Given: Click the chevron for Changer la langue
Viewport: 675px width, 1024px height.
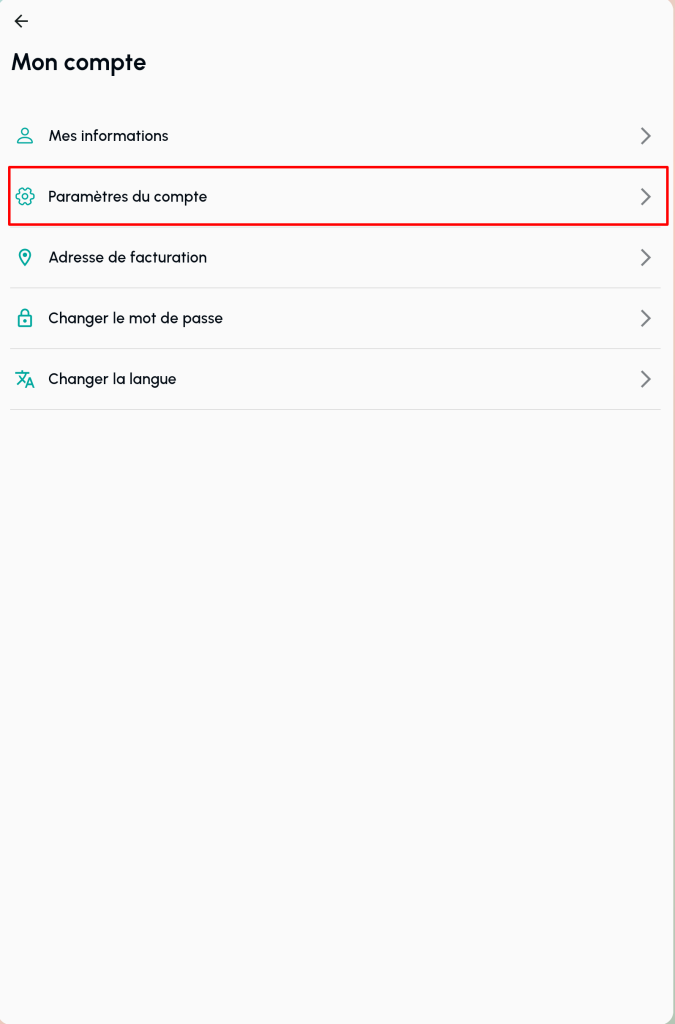Looking at the screenshot, I should pyautogui.click(x=646, y=380).
